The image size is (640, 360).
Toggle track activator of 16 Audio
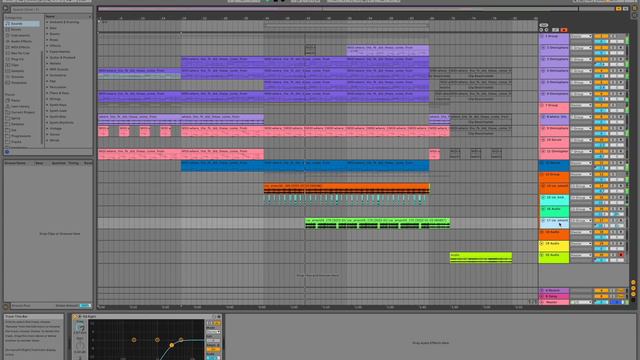(601, 209)
